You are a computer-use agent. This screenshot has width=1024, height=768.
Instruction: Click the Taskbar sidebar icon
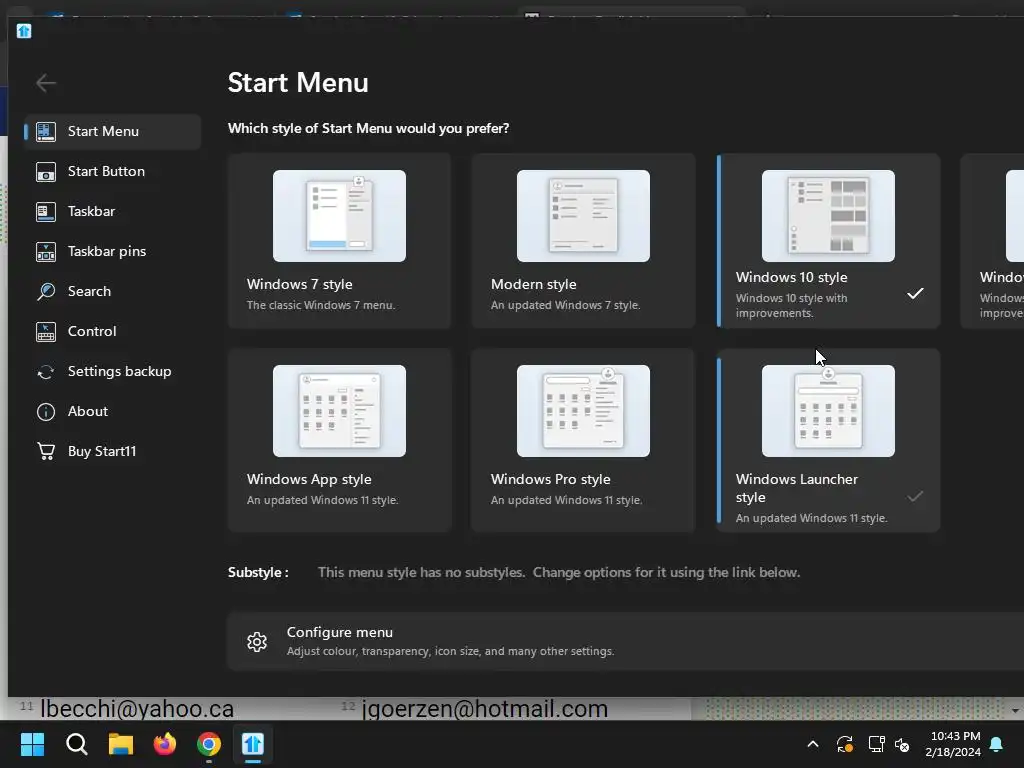coord(46,212)
